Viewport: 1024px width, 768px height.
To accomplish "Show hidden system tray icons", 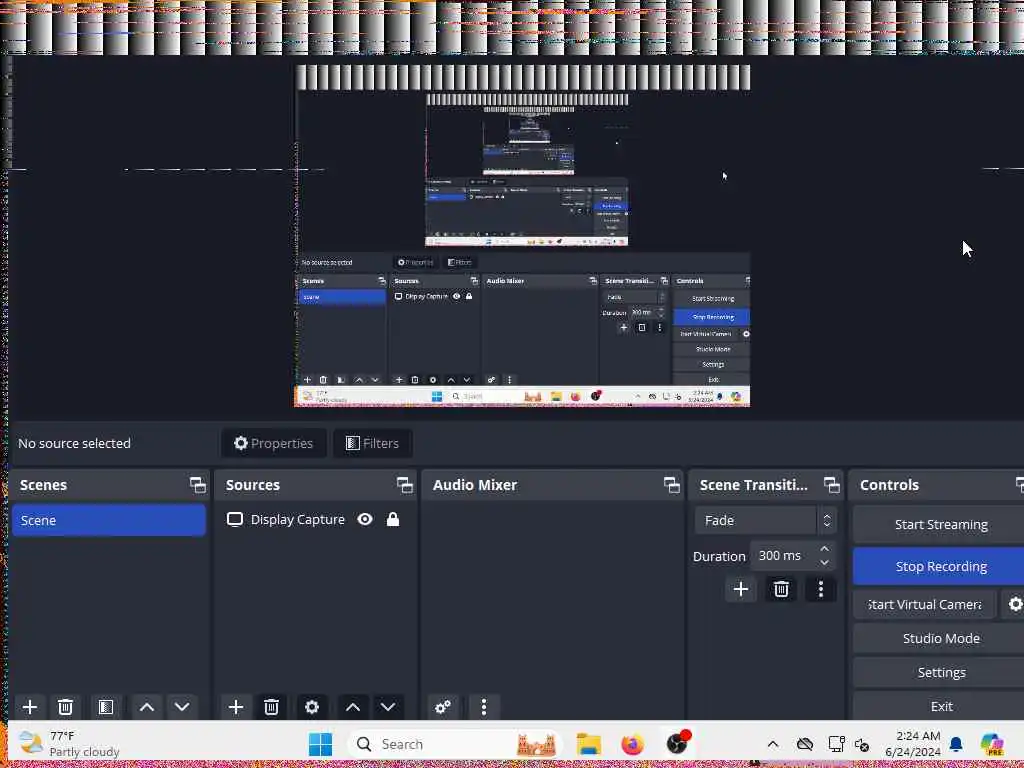I will (773, 744).
